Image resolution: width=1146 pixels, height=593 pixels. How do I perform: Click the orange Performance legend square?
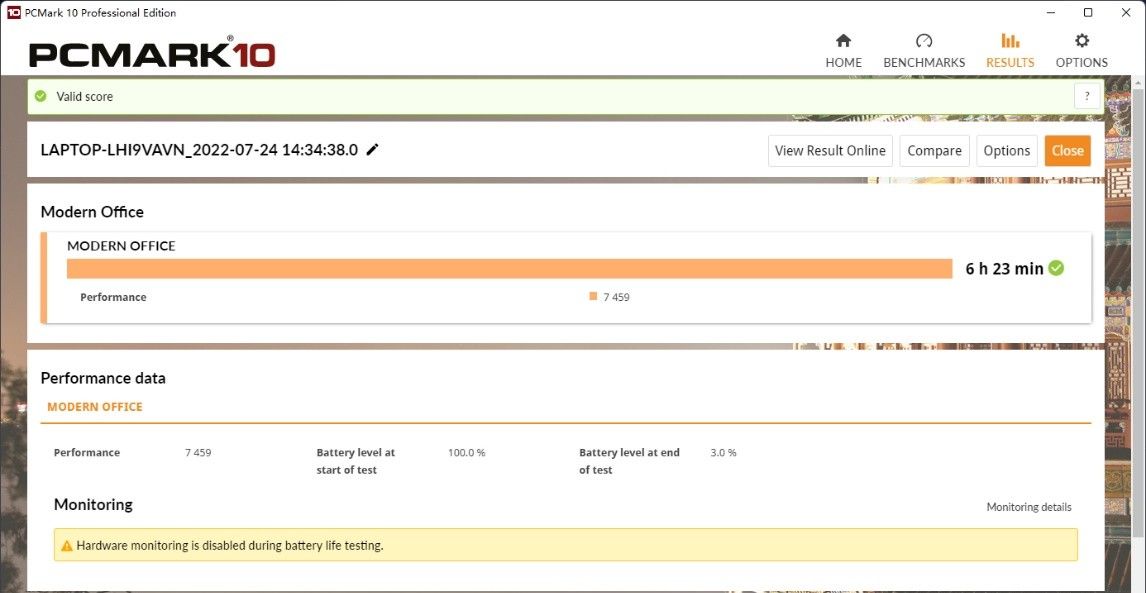pos(593,296)
